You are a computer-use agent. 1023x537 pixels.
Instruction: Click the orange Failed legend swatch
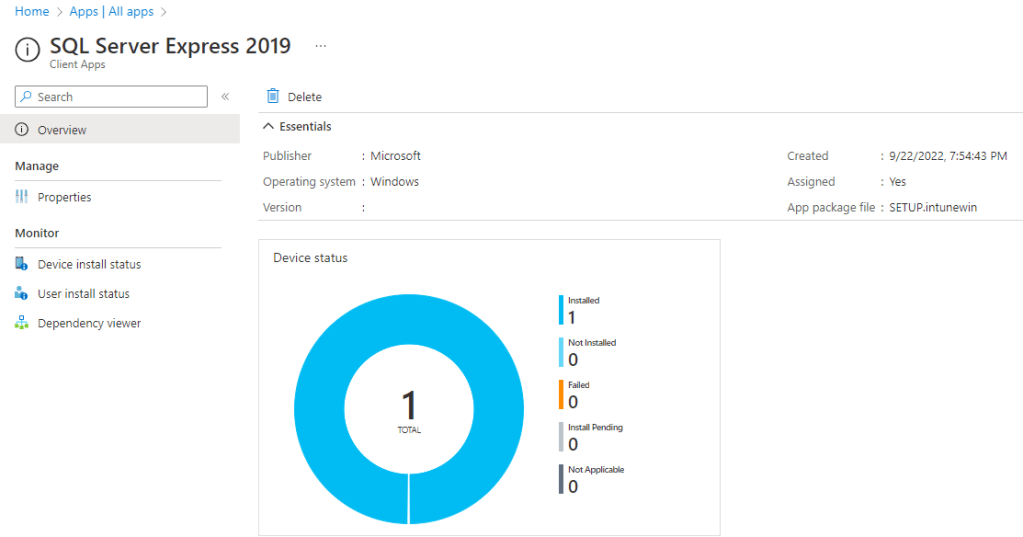(561, 395)
